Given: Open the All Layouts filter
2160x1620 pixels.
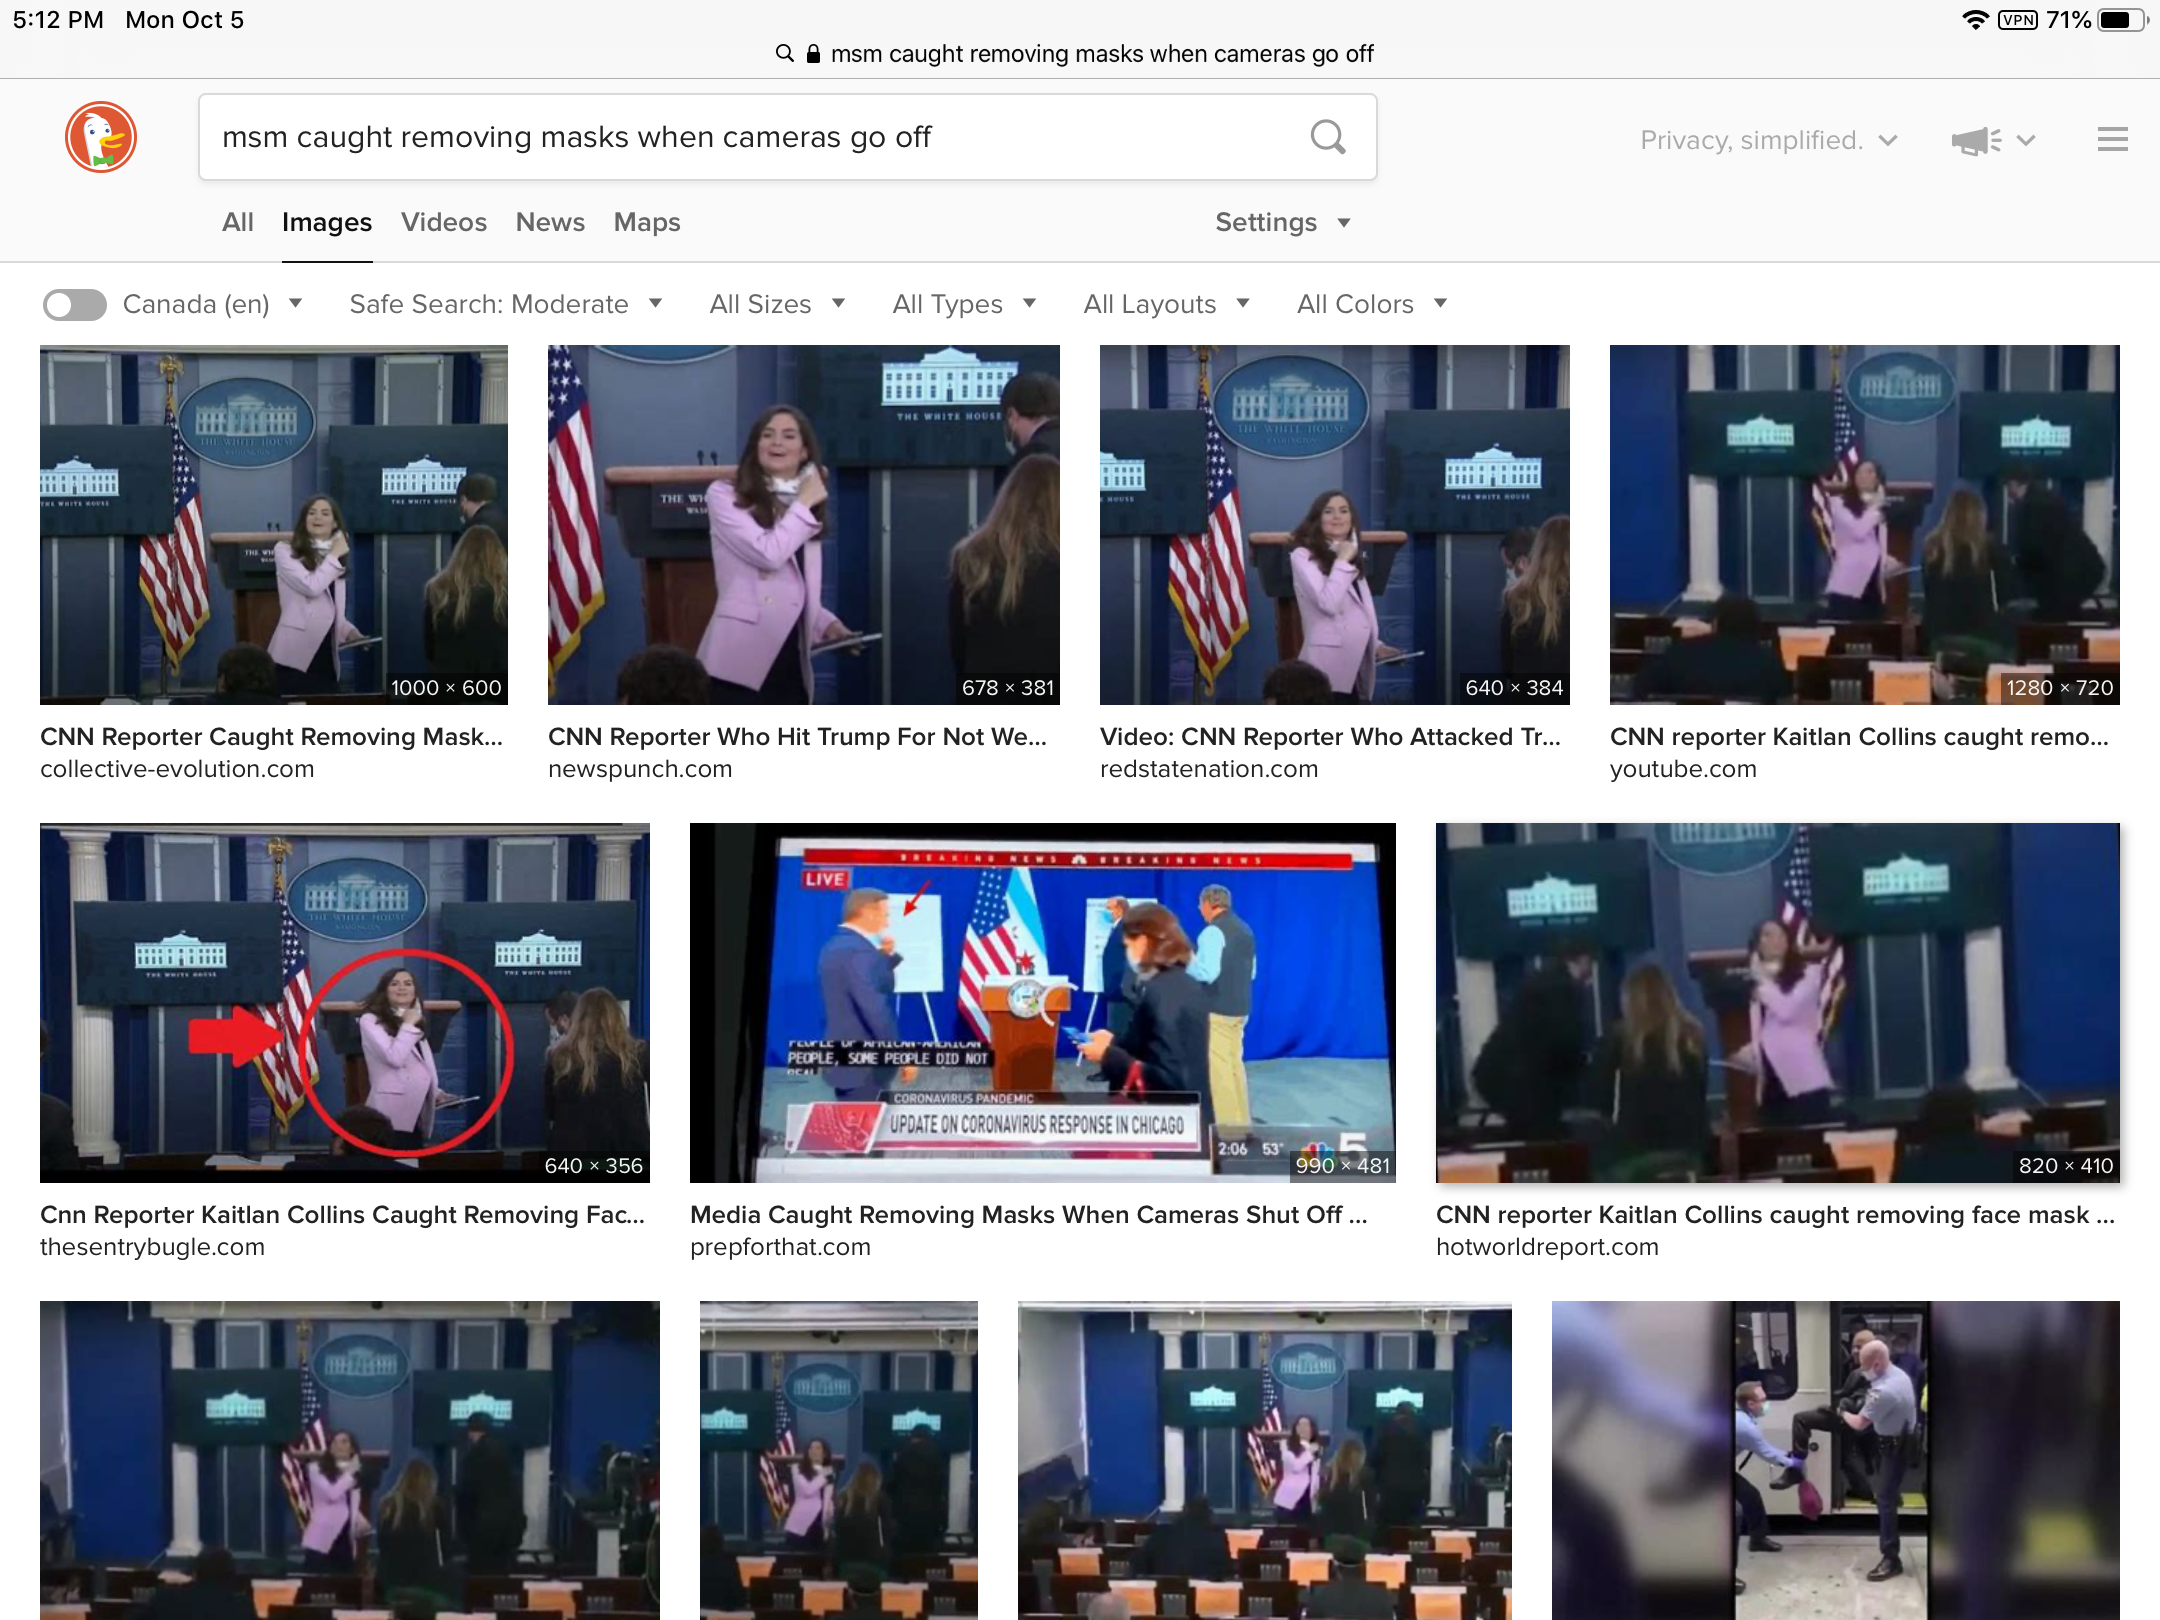Looking at the screenshot, I should 1167,304.
